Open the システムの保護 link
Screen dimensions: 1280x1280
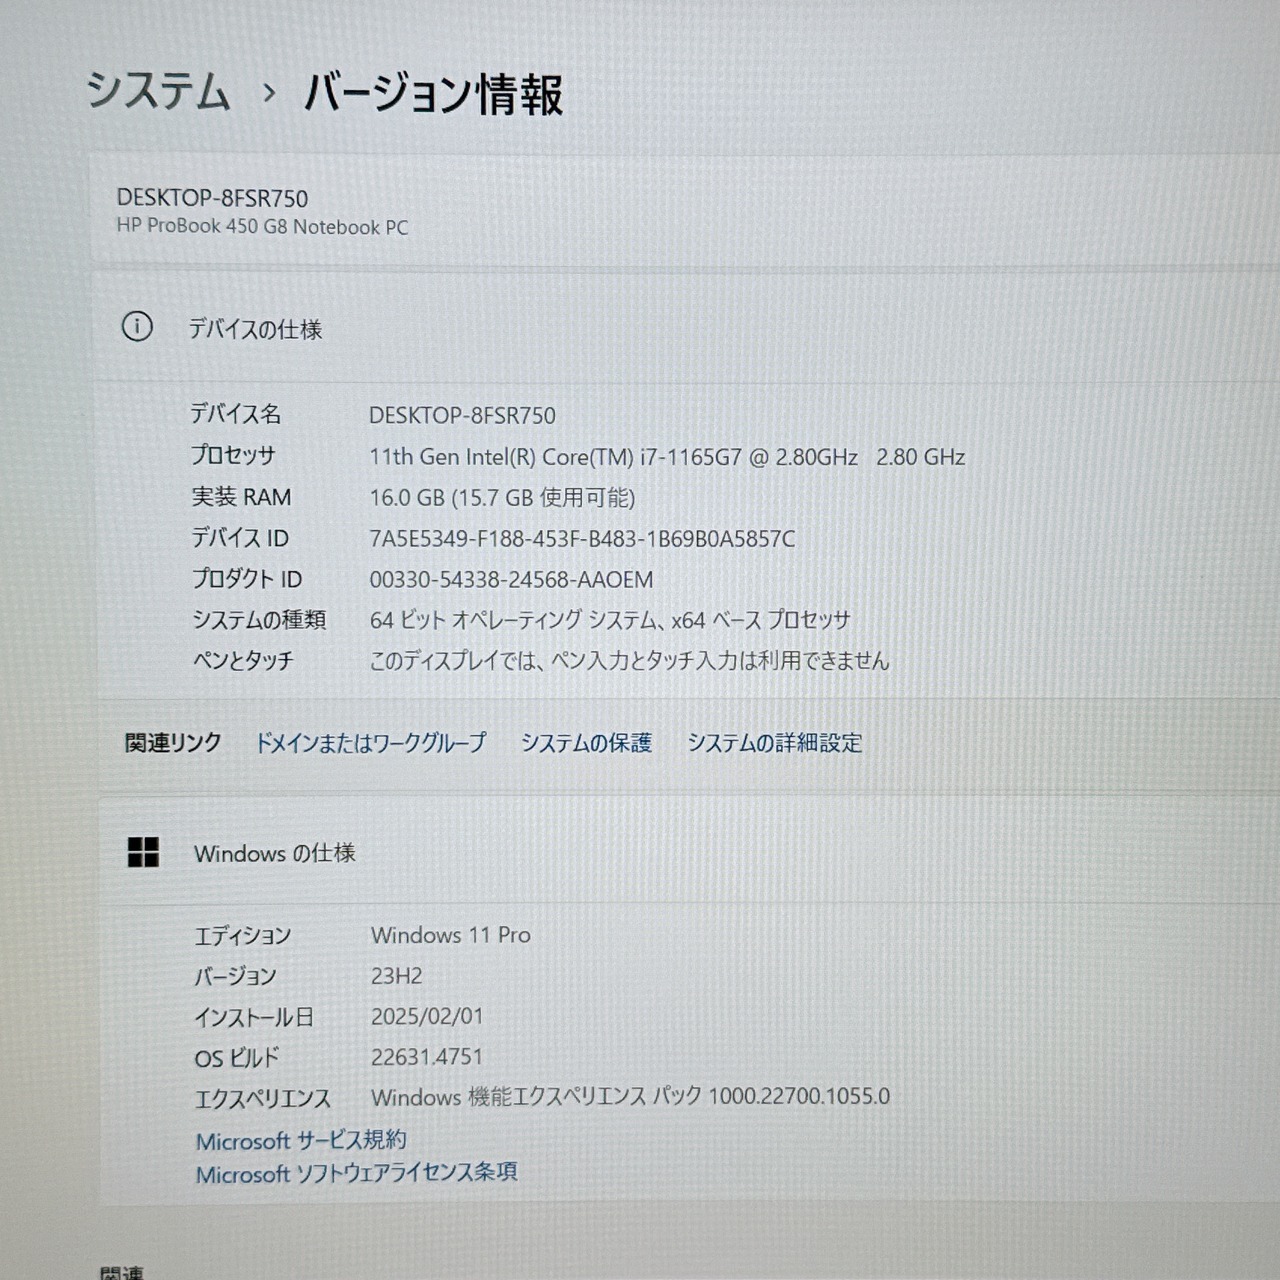coord(587,743)
